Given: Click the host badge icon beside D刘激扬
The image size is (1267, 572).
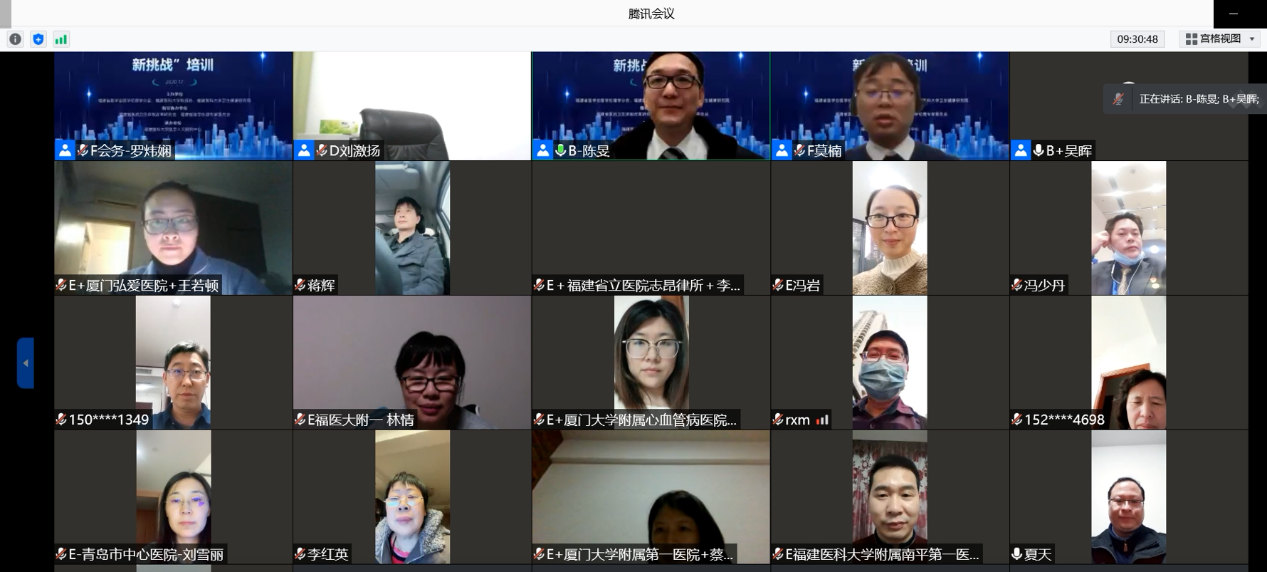Looking at the screenshot, I should (304, 150).
